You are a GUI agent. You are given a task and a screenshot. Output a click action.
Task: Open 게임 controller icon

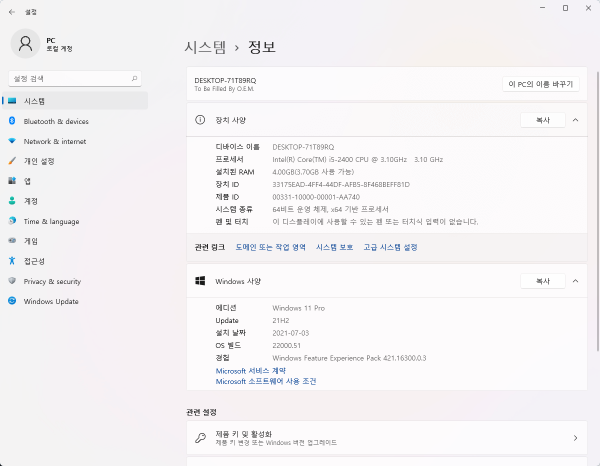click(x=12, y=241)
